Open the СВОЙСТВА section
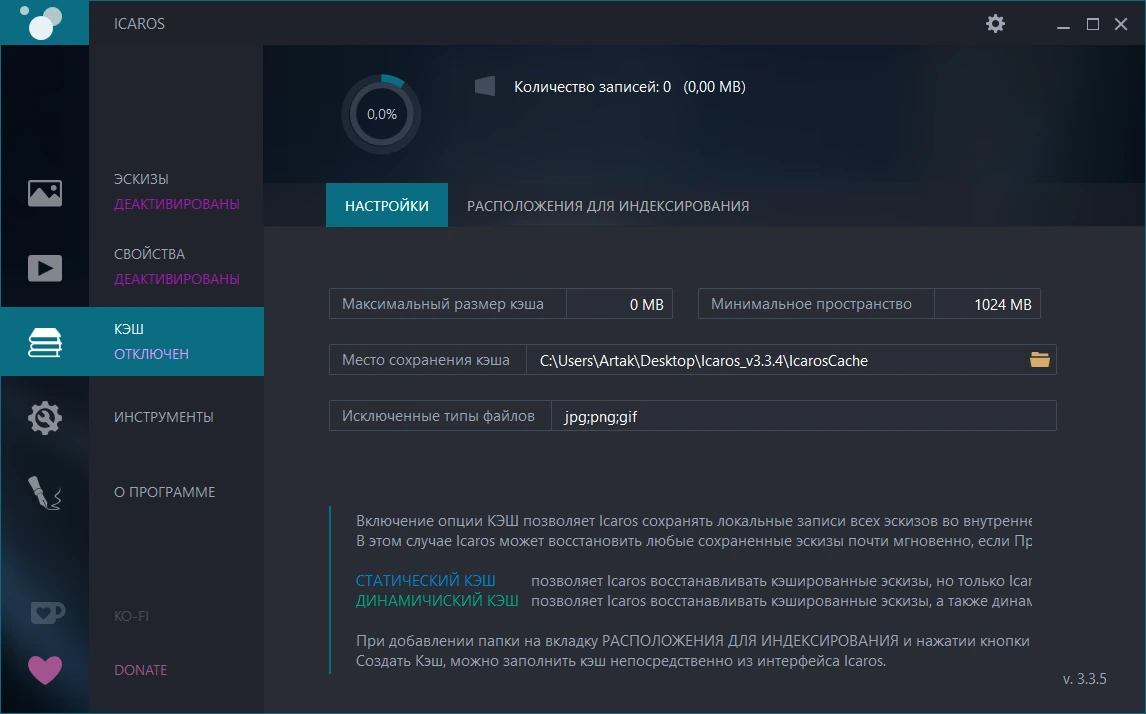The image size is (1146, 714). 149,254
